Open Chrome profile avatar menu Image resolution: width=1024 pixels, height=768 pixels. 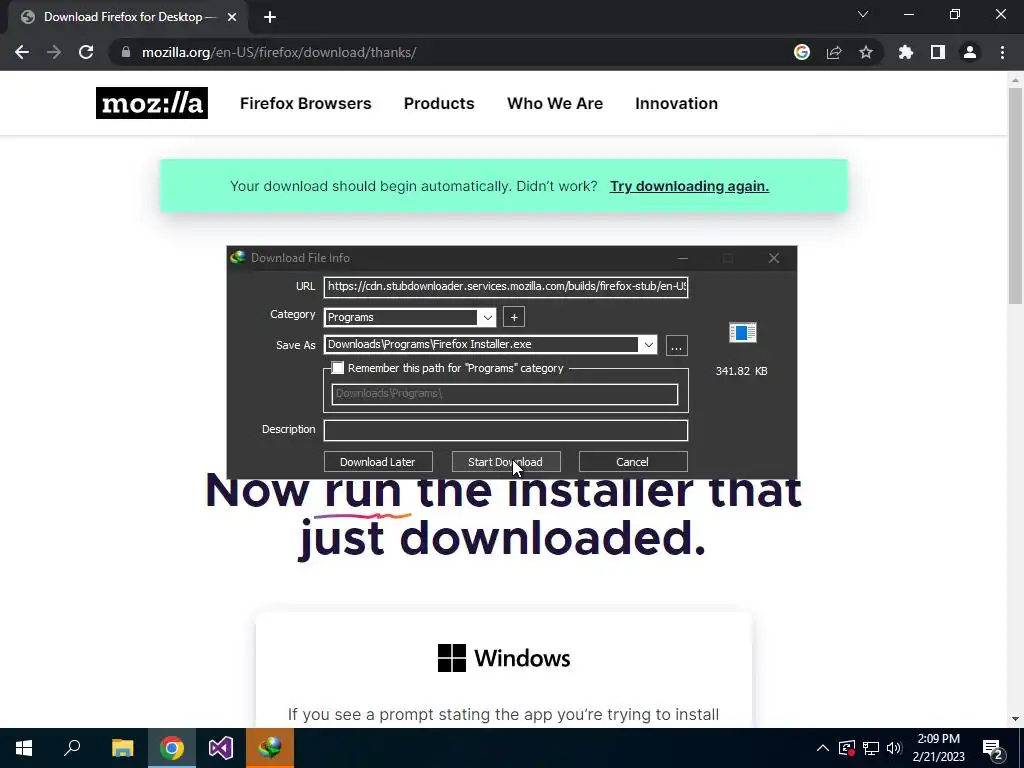(970, 52)
